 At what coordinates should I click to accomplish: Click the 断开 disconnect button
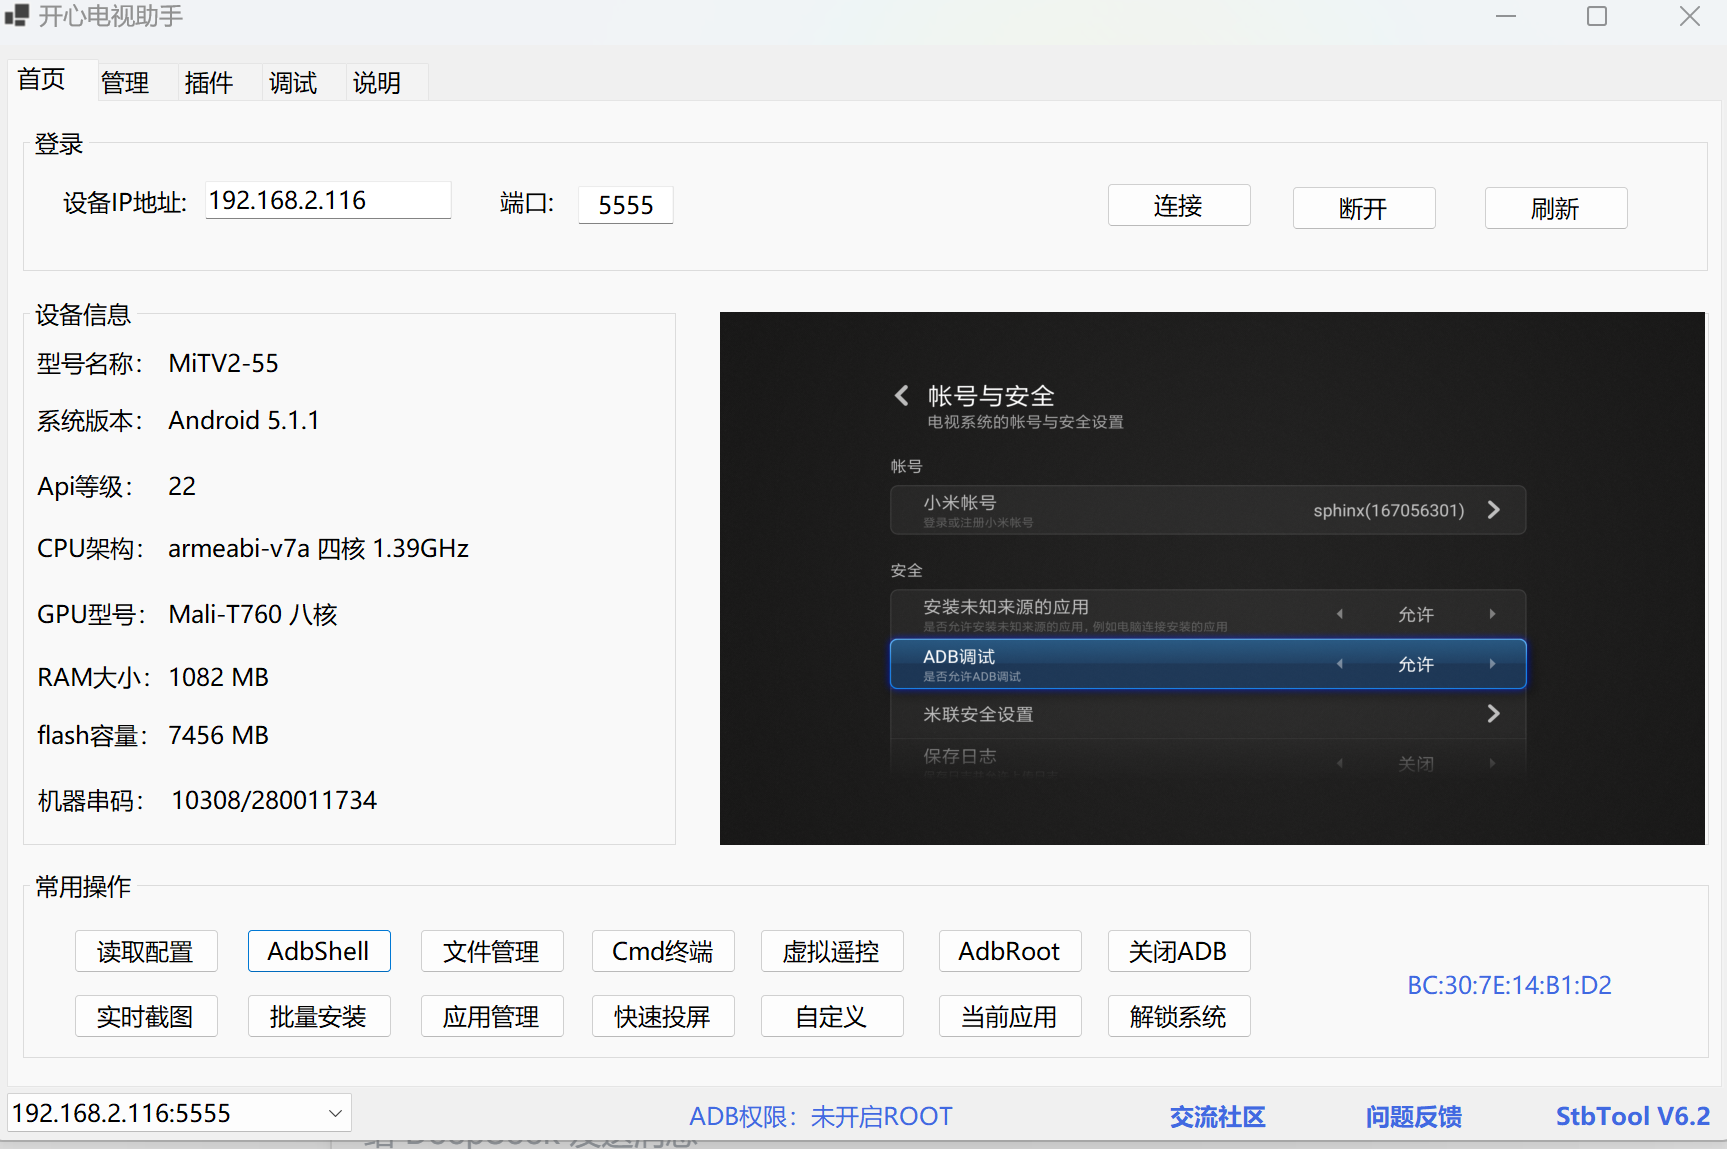tap(1364, 208)
